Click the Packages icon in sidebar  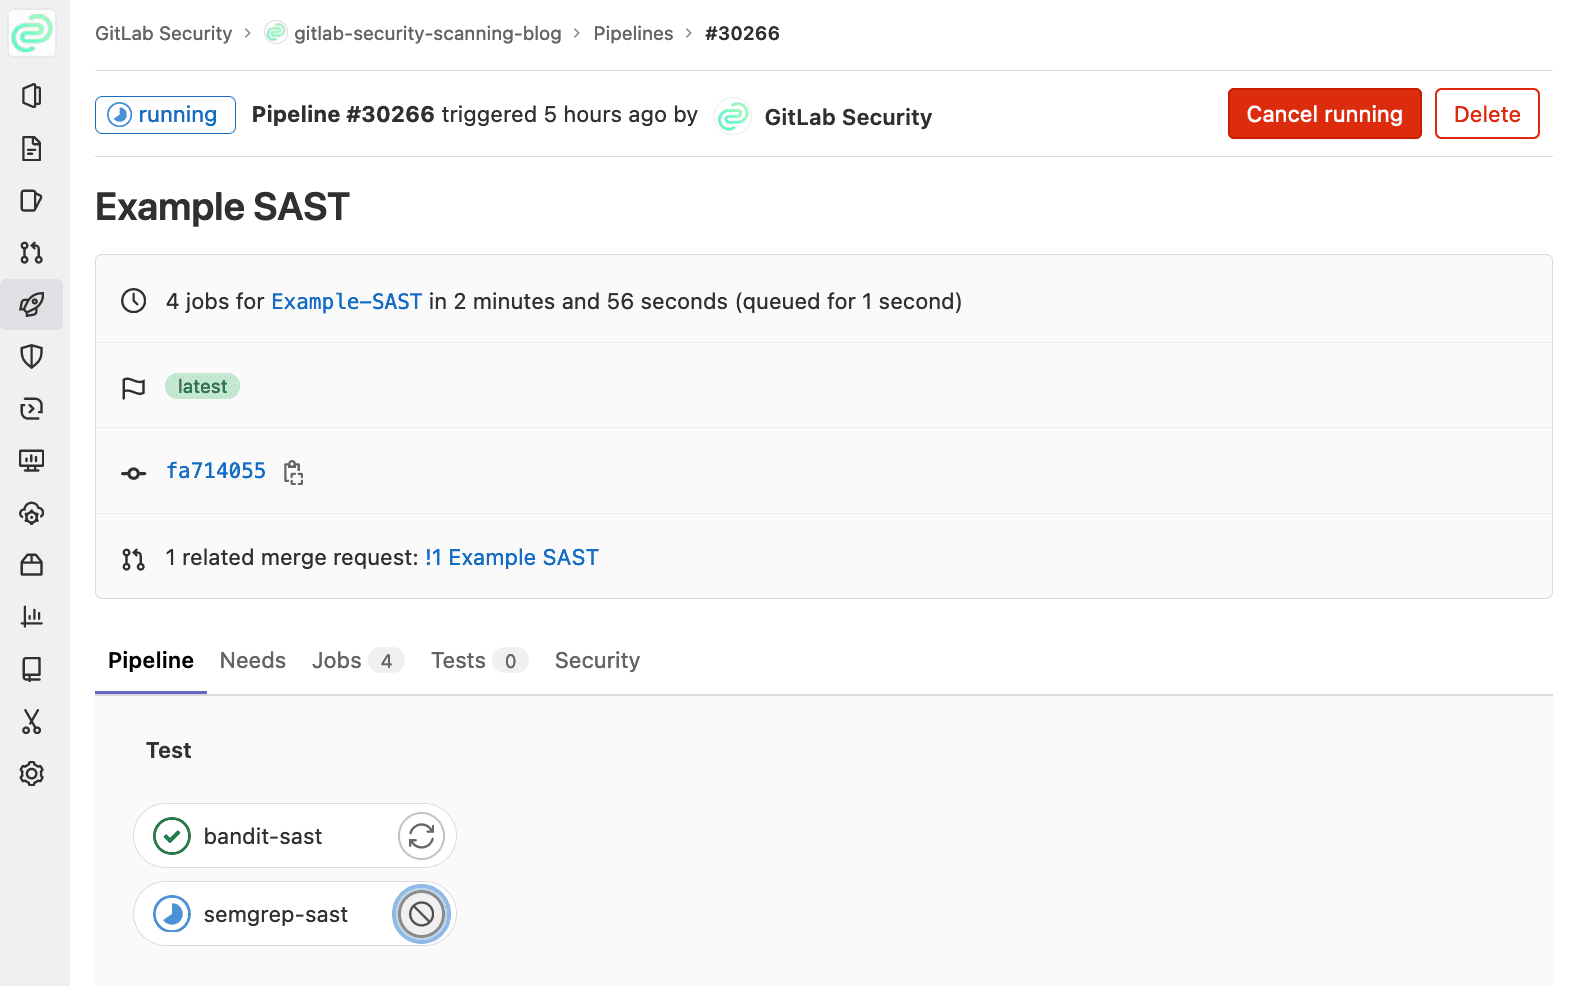(x=32, y=565)
